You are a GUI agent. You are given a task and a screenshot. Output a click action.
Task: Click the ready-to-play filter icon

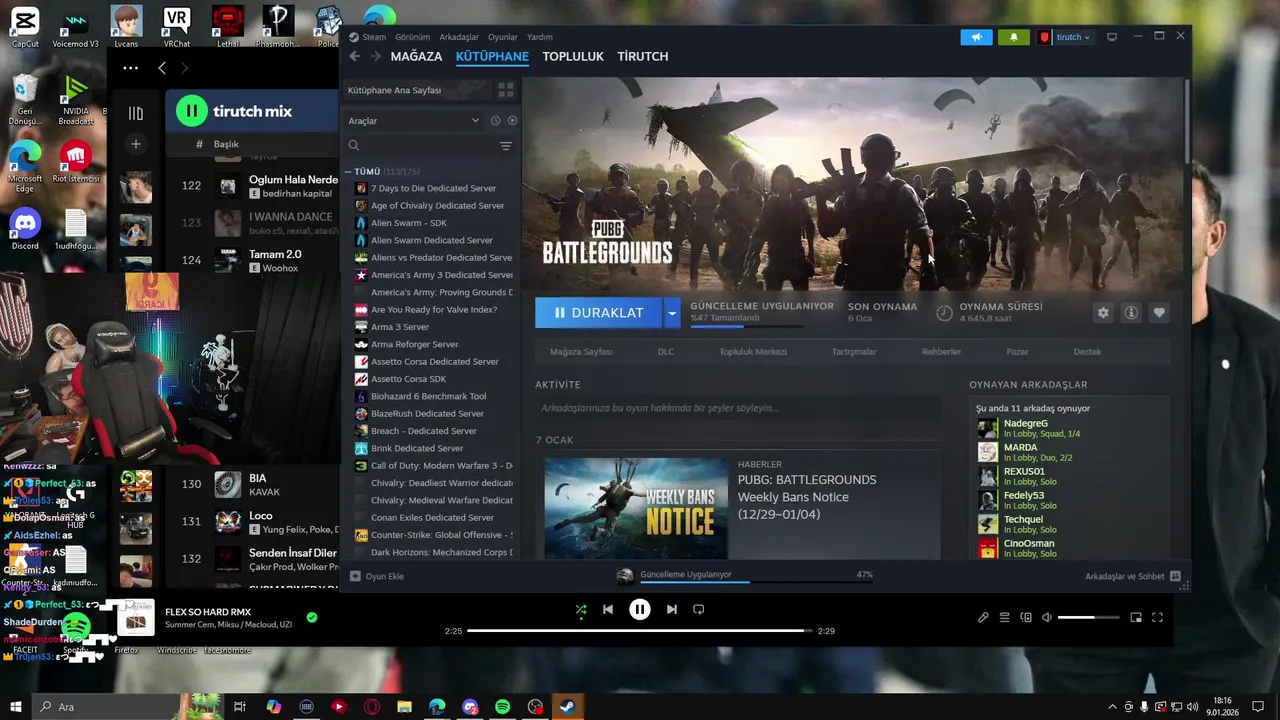[x=512, y=120]
